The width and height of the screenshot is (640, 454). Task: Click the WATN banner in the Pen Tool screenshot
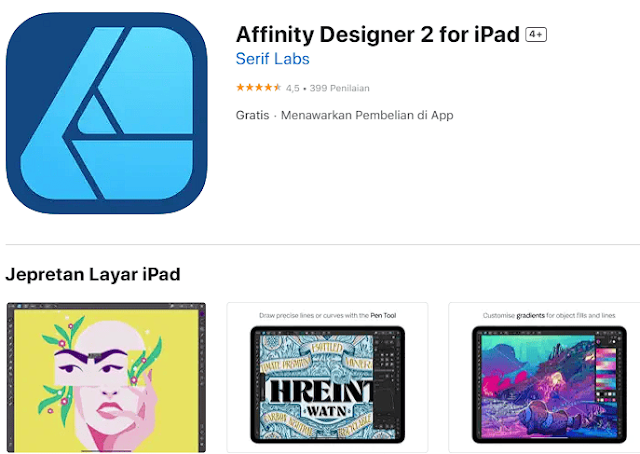tap(327, 410)
